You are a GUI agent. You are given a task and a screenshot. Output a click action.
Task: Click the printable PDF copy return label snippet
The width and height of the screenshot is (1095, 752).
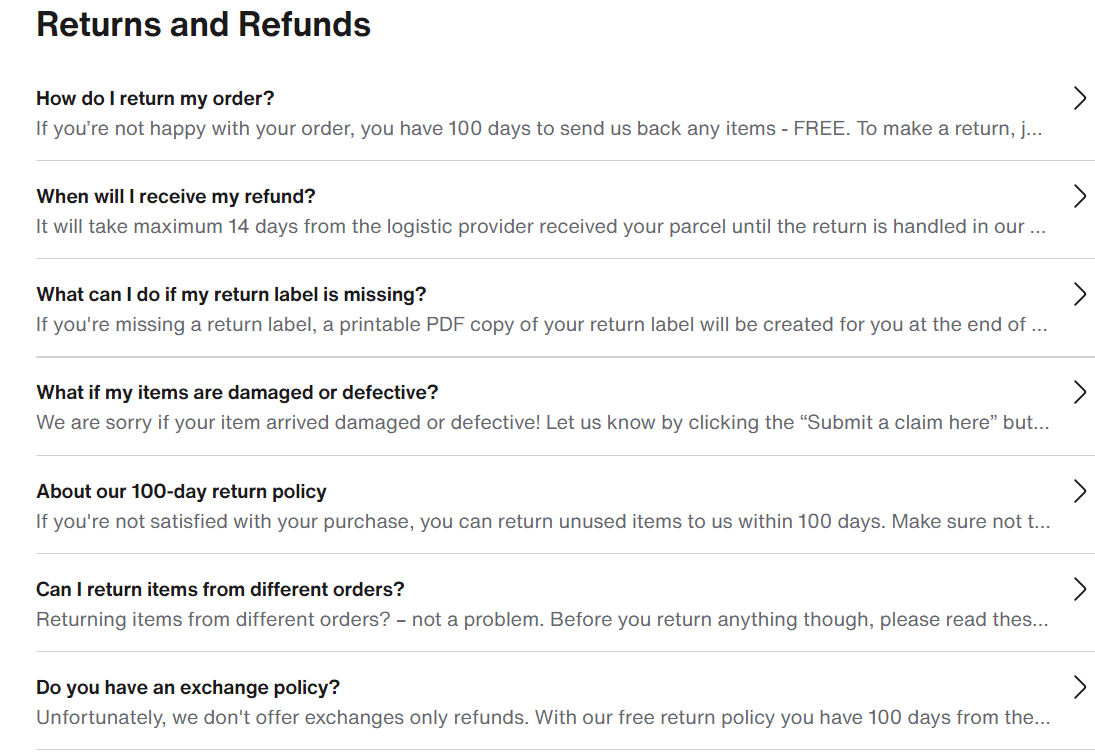[542, 325]
